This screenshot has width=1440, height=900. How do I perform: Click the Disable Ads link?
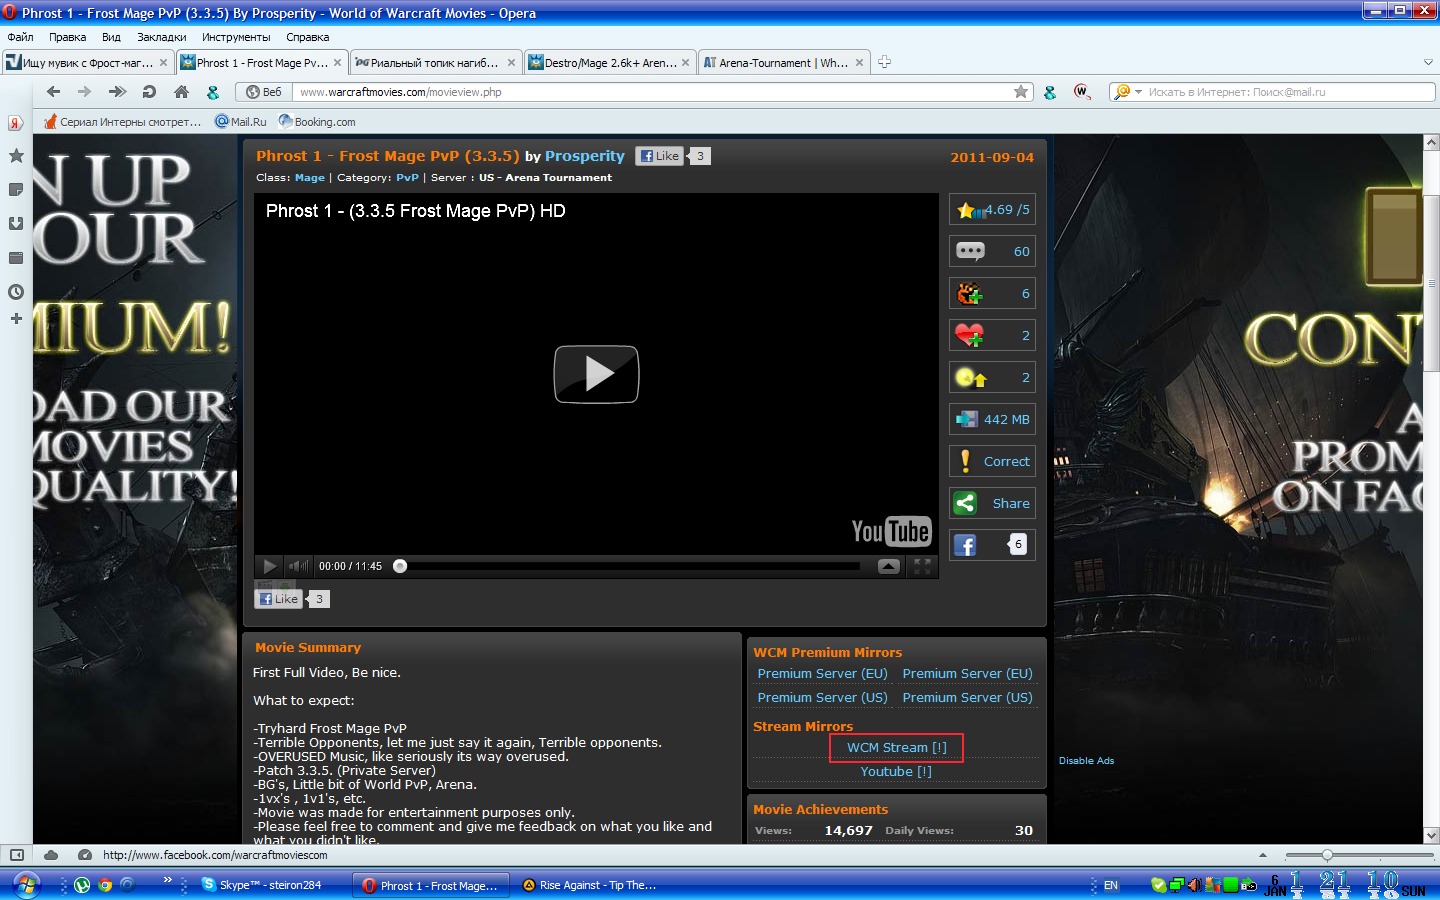pyautogui.click(x=1086, y=761)
